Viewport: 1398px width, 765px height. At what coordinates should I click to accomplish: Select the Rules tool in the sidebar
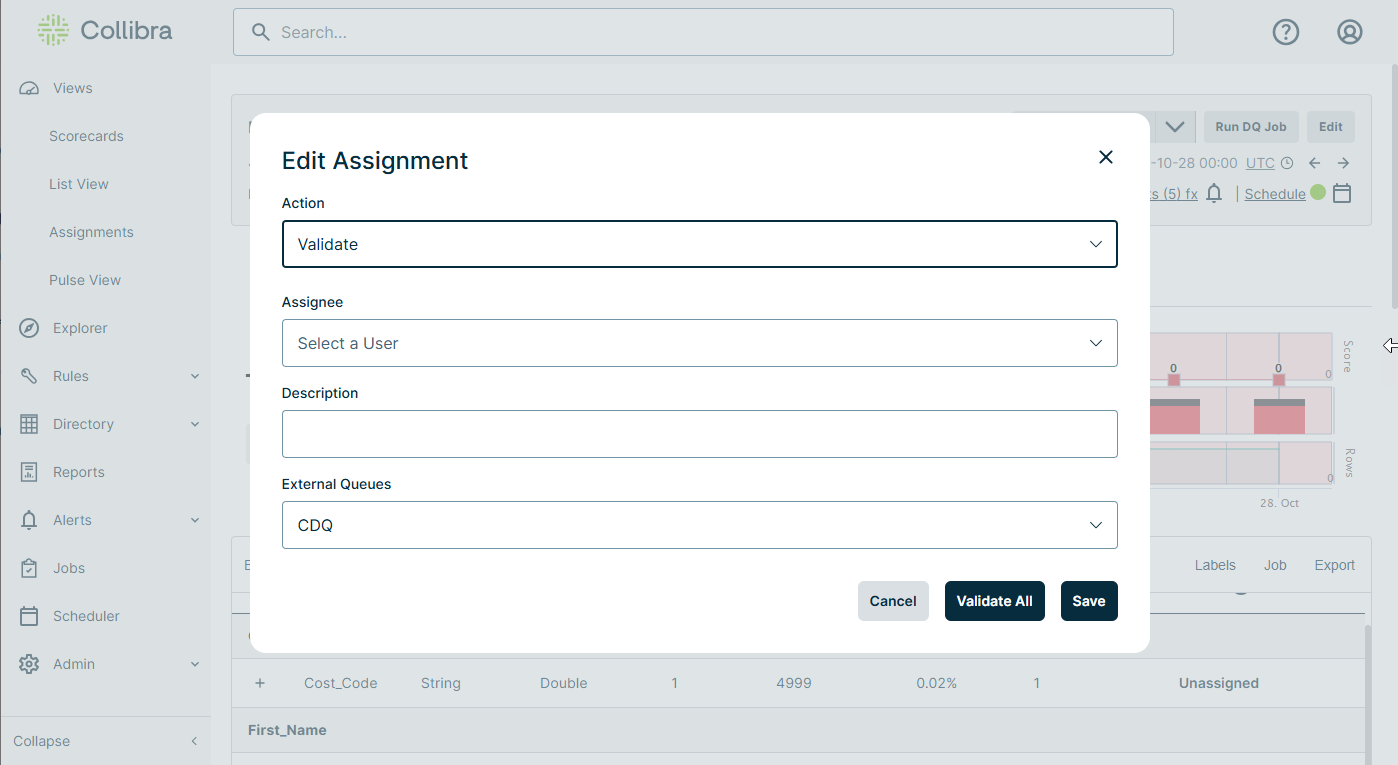pyautogui.click(x=69, y=375)
